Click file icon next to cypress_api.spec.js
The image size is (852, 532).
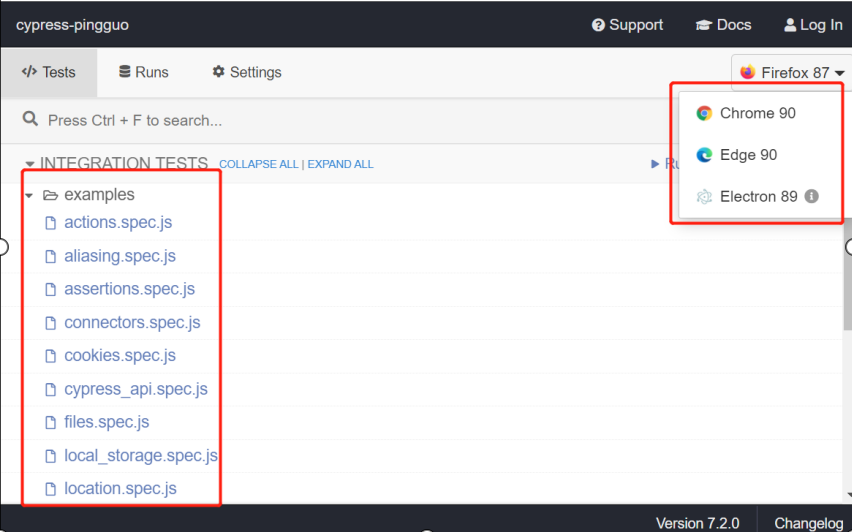click(x=51, y=390)
